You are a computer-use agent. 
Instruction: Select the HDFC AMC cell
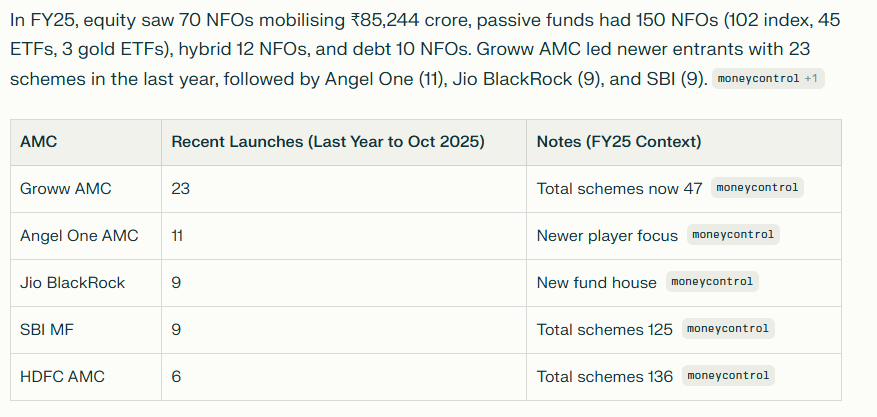click(62, 377)
